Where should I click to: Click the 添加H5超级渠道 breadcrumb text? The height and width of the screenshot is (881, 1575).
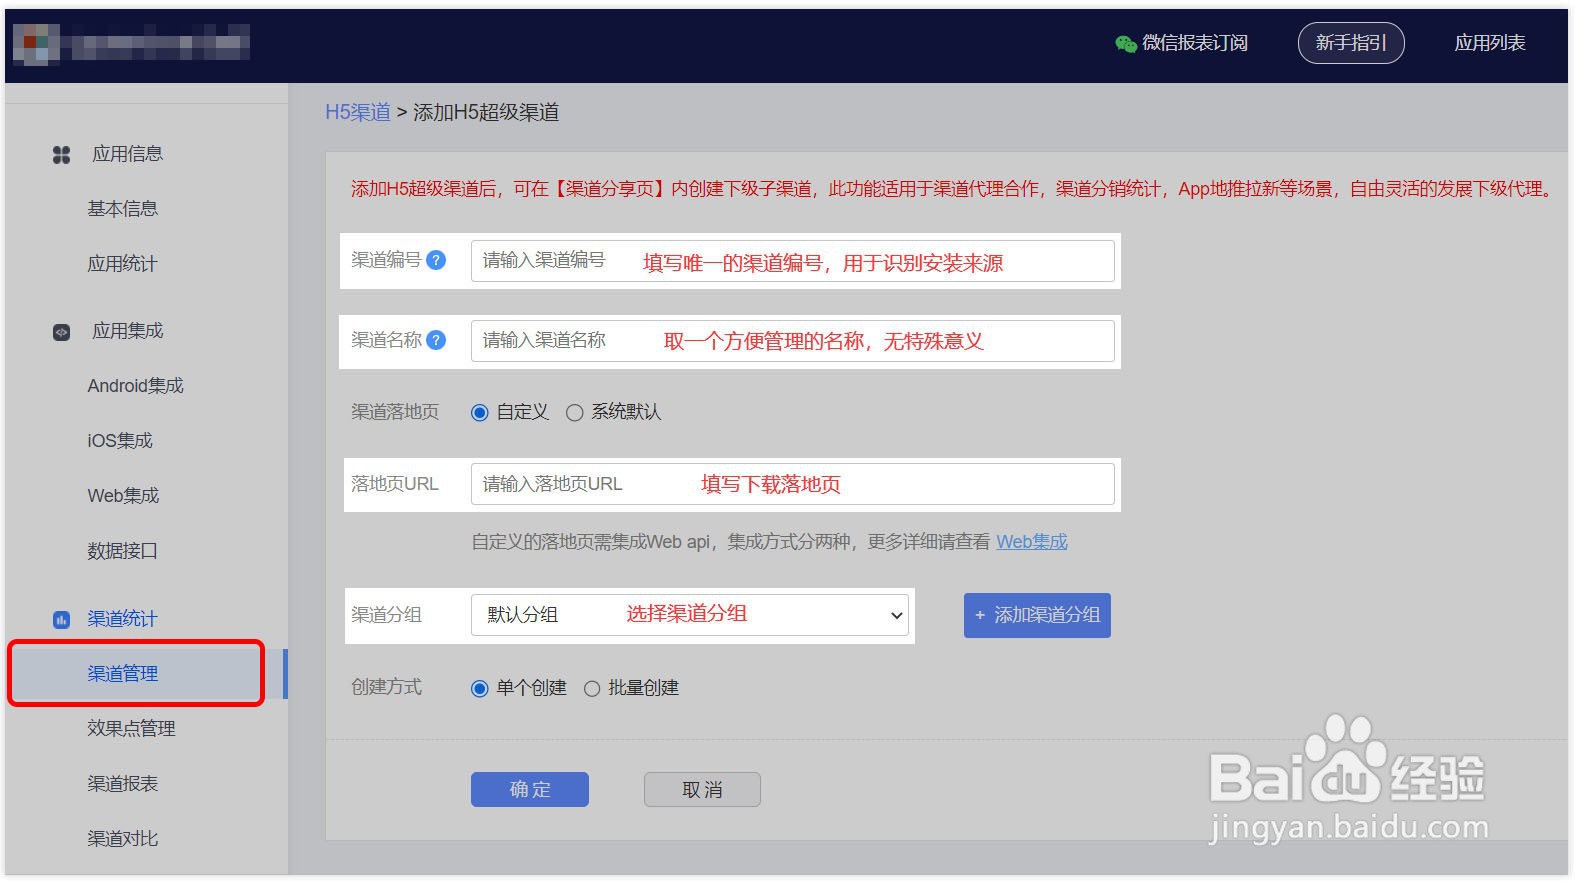[486, 112]
